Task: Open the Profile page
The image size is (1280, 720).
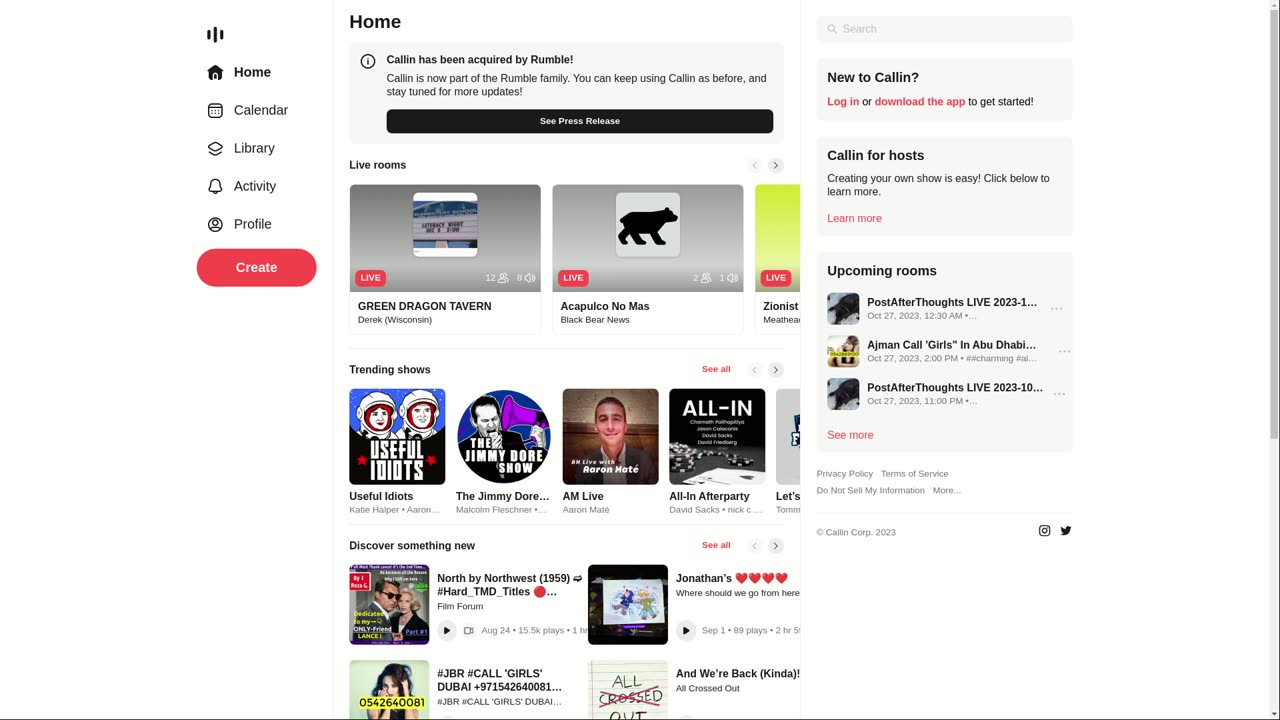Action: tap(239, 224)
